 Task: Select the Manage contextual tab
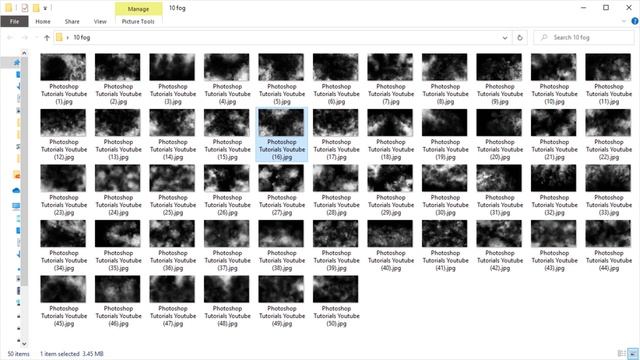pyautogui.click(x=138, y=9)
